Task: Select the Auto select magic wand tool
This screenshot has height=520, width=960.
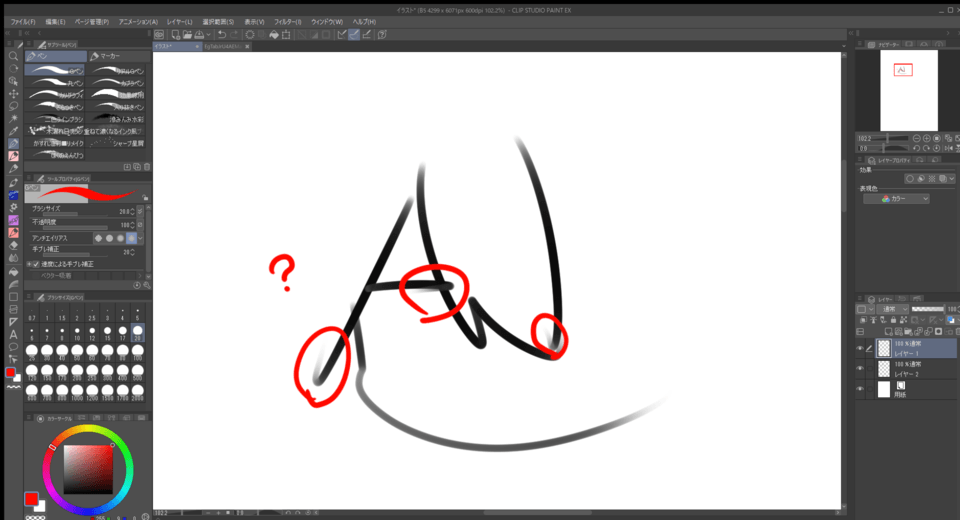Action: (13, 118)
